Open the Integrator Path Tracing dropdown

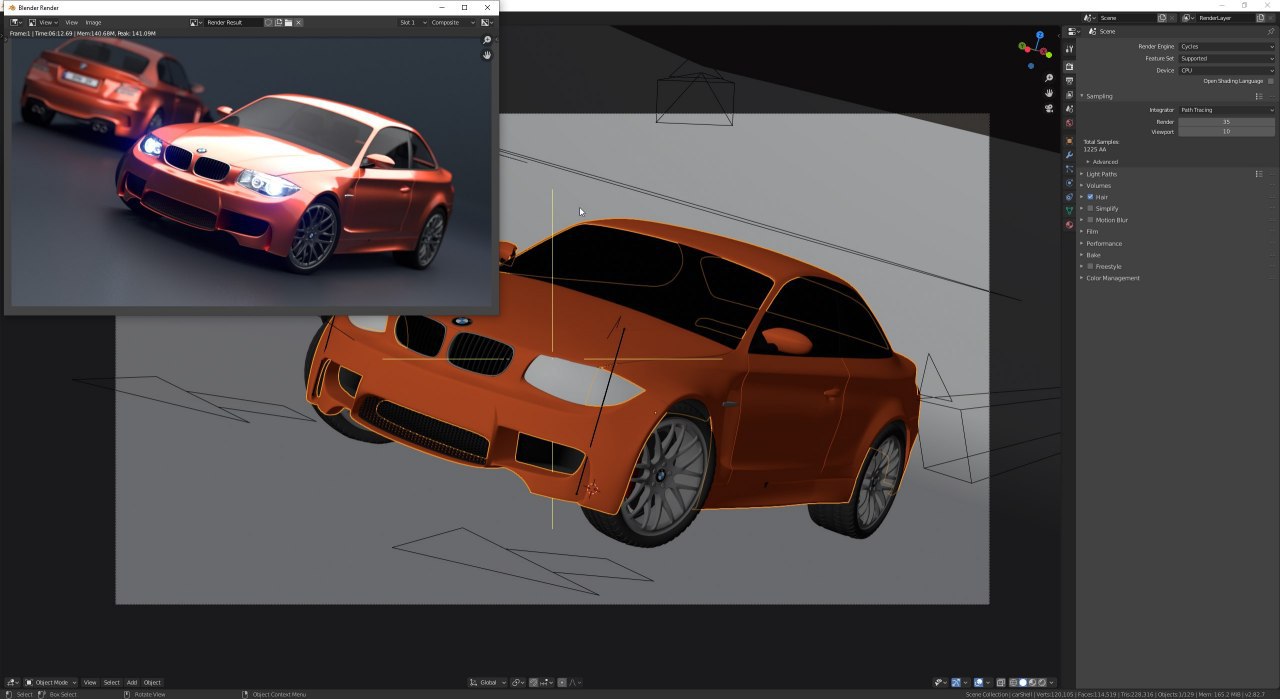click(x=1226, y=110)
